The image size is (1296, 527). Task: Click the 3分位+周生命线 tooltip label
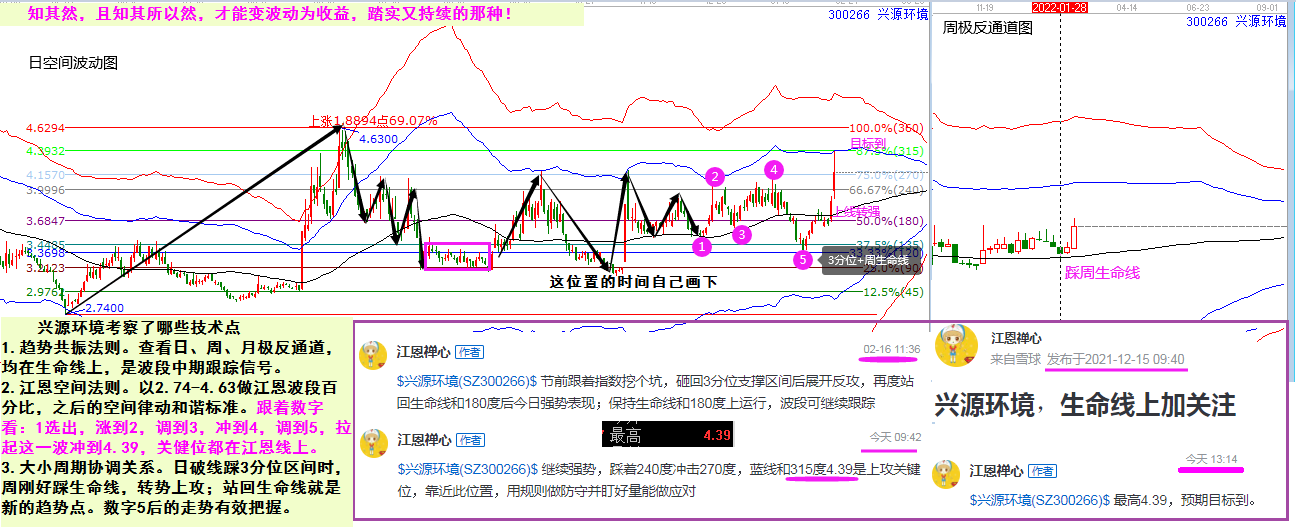coord(868,260)
